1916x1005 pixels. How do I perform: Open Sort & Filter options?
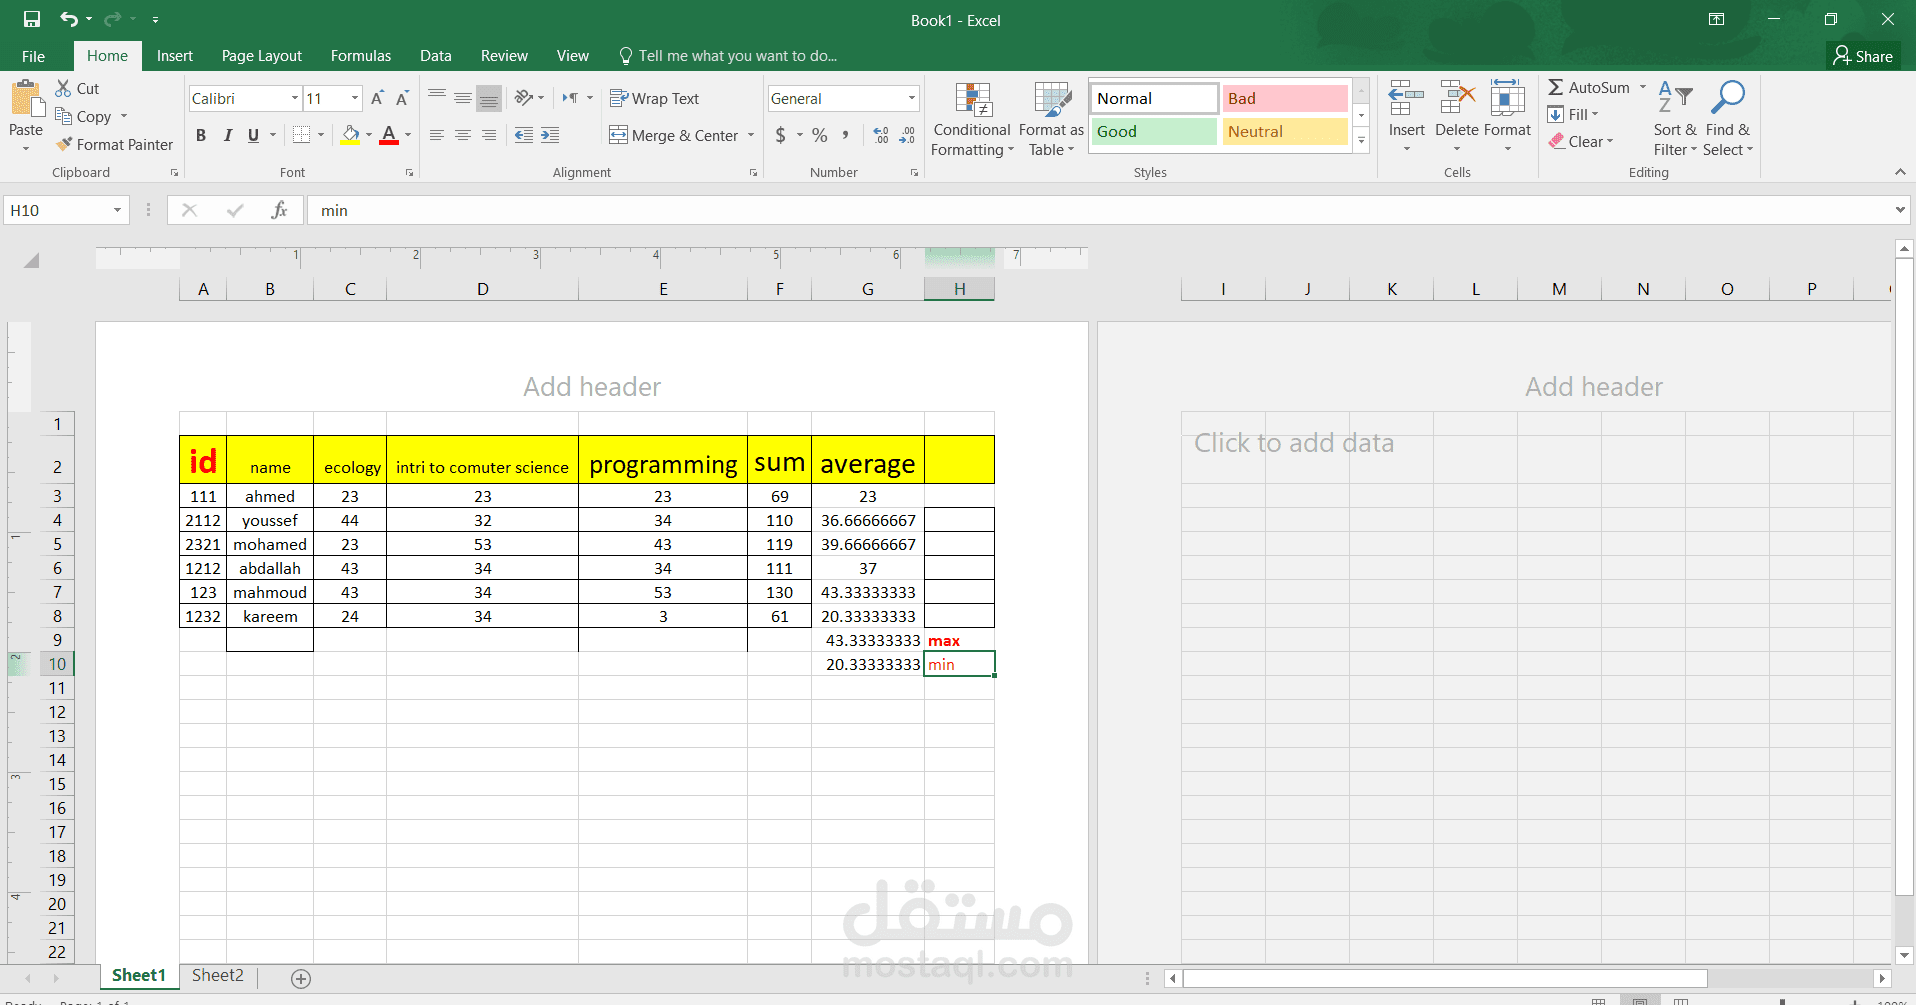point(1675,119)
